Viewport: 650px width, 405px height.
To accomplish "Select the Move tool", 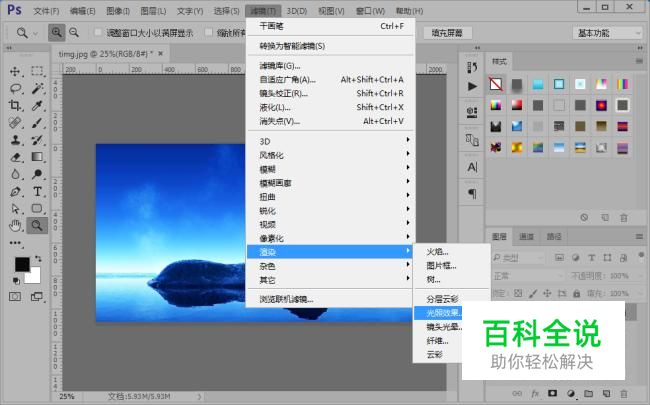I will coord(15,71).
